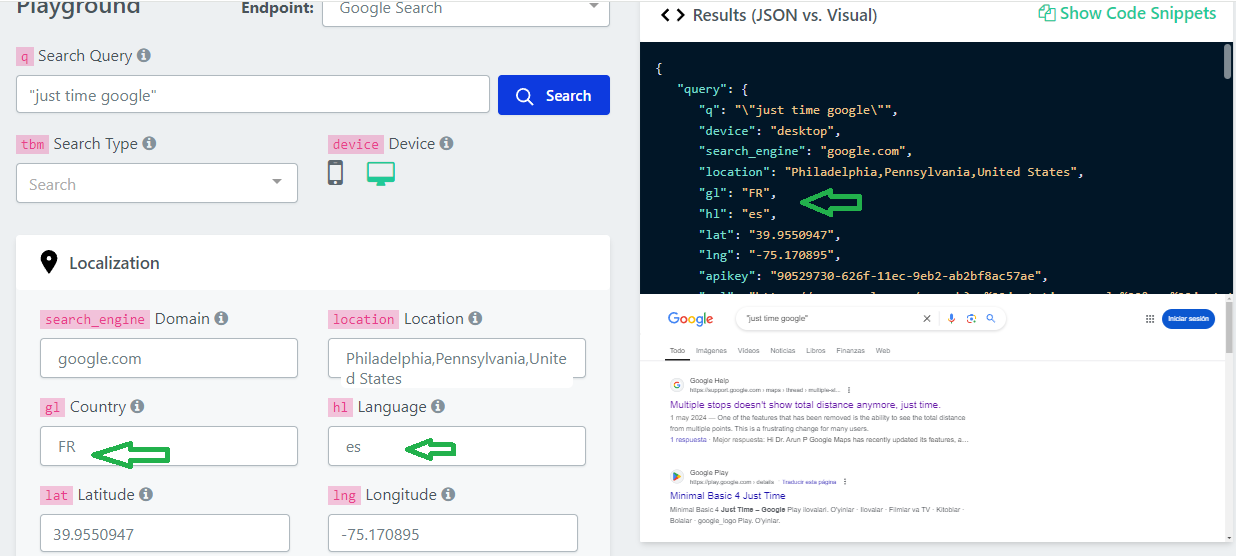Click the Device info icon
This screenshot has height=556, width=1236.
click(x=446, y=144)
